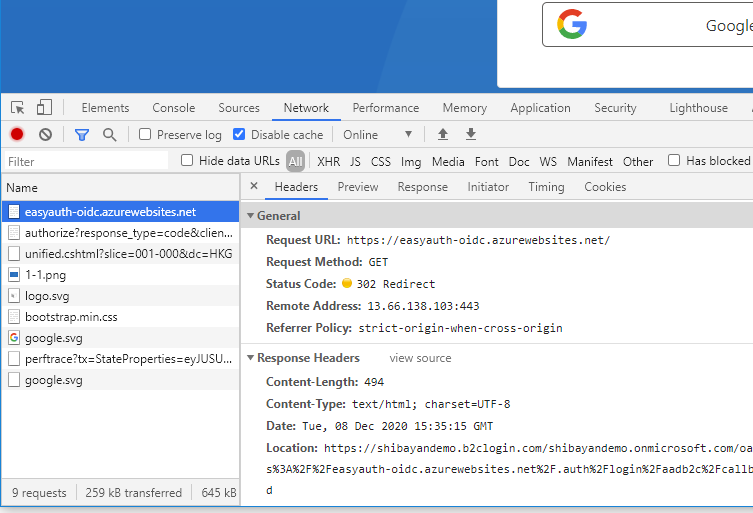Filter requests by Font

(486, 161)
